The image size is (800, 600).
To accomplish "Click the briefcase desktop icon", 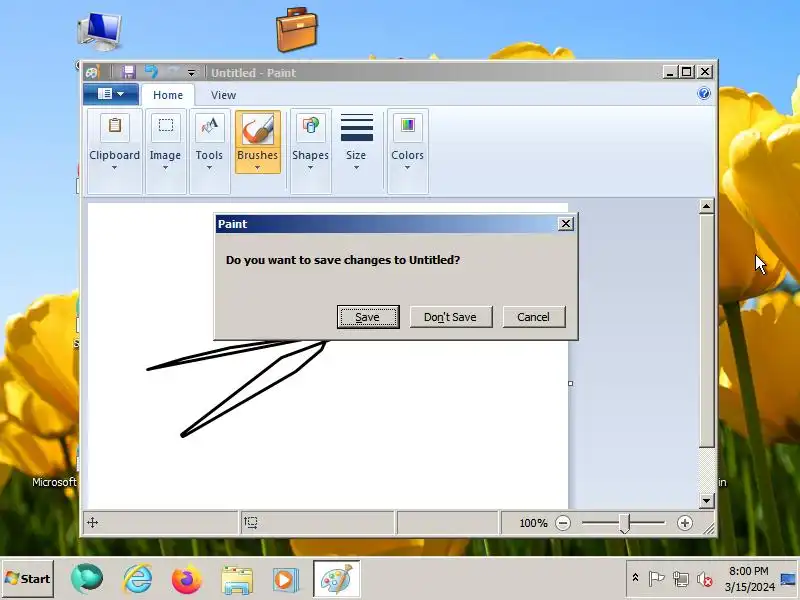I will [x=296, y=30].
